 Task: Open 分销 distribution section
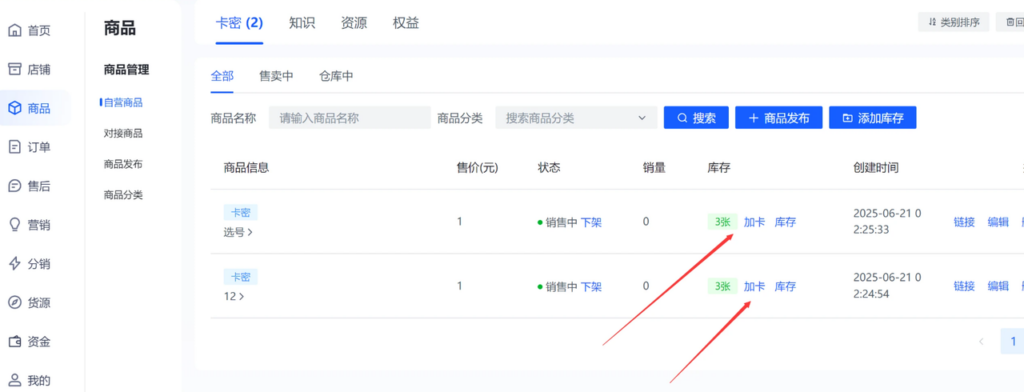(29, 264)
